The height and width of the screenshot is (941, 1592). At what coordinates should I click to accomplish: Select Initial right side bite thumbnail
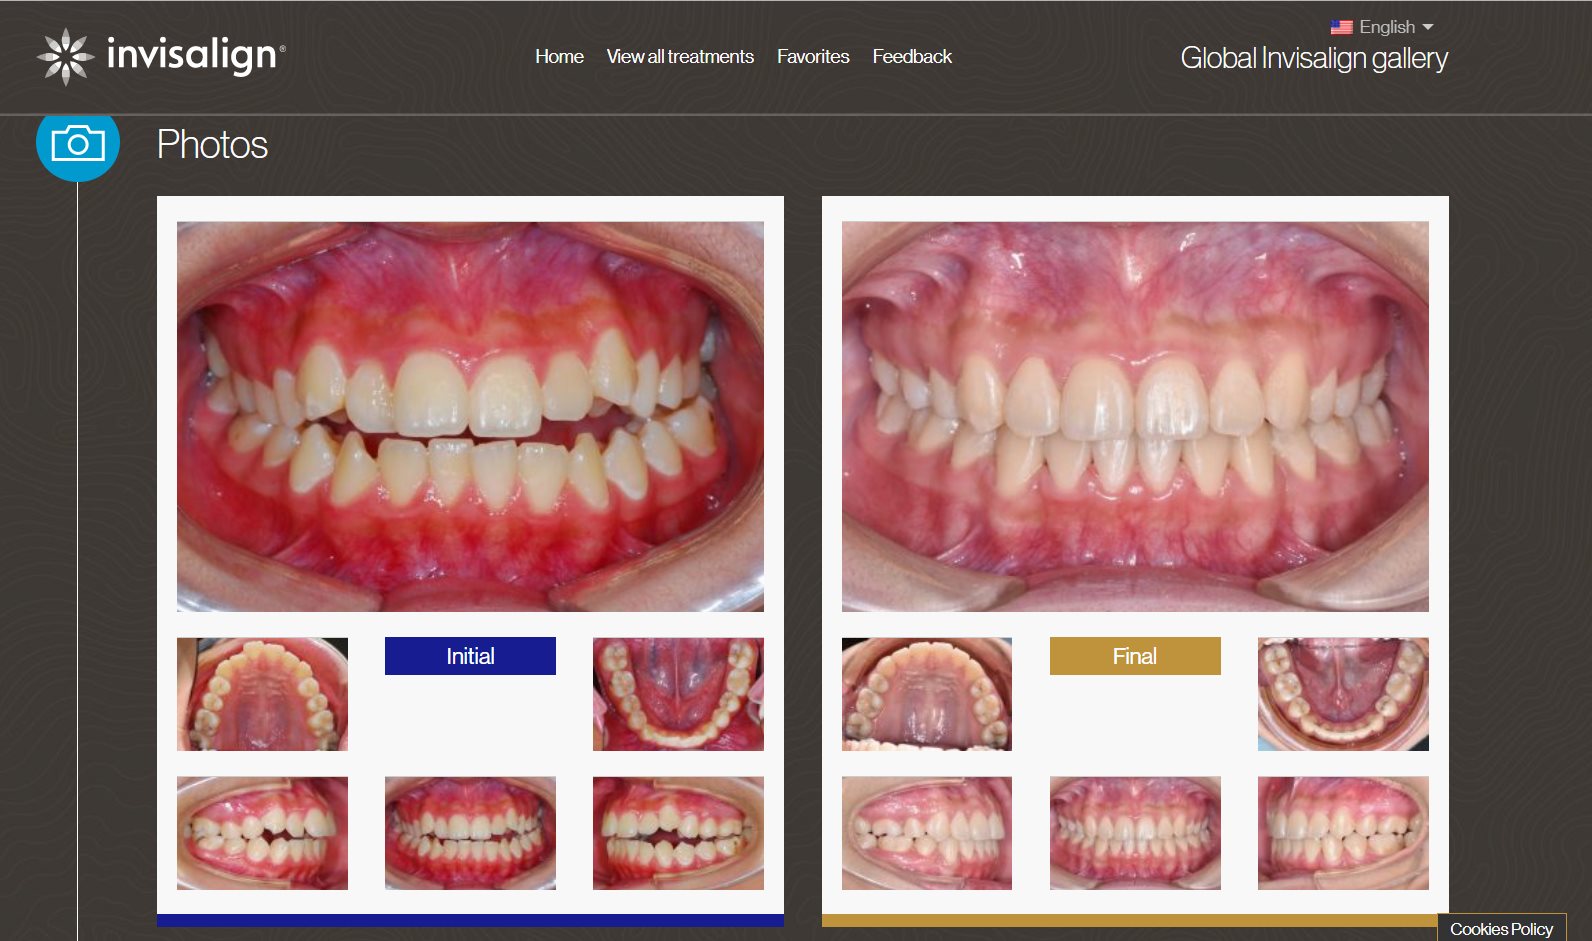point(262,833)
